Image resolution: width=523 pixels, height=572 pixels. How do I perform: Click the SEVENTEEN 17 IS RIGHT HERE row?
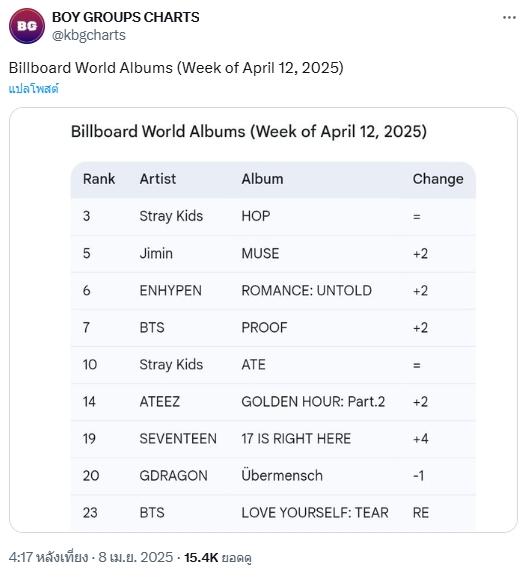(273, 438)
